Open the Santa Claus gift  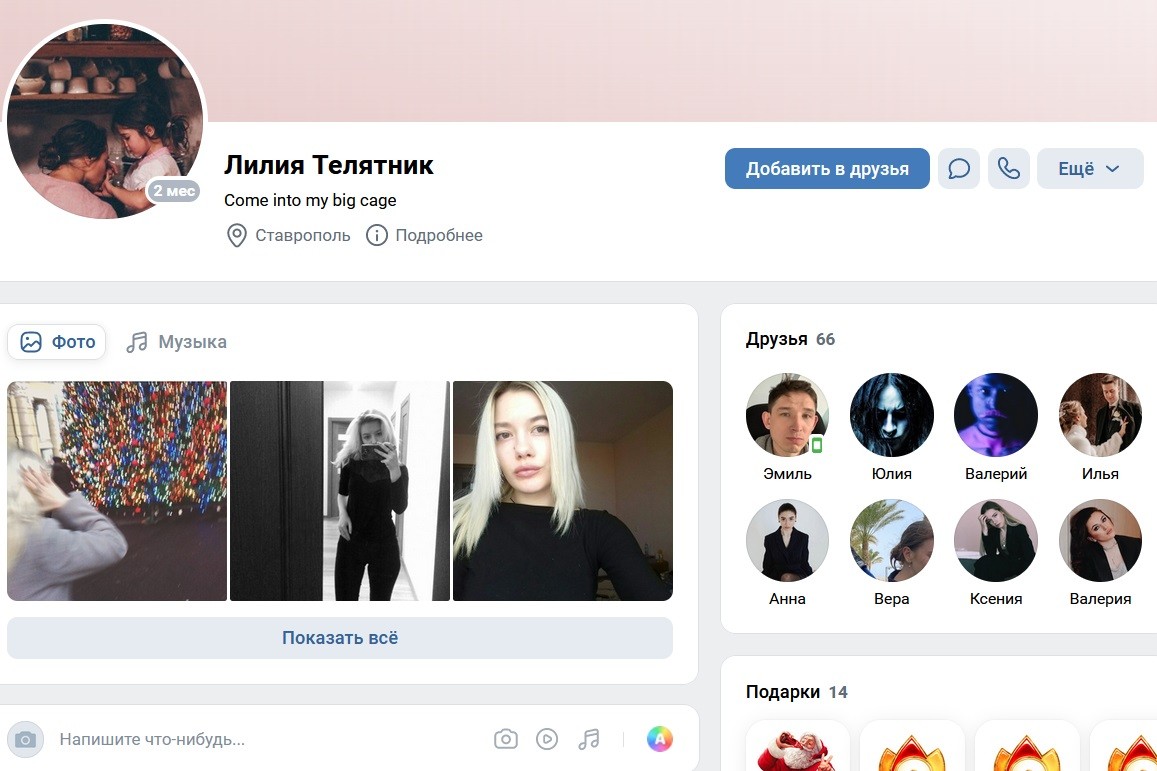[798, 747]
